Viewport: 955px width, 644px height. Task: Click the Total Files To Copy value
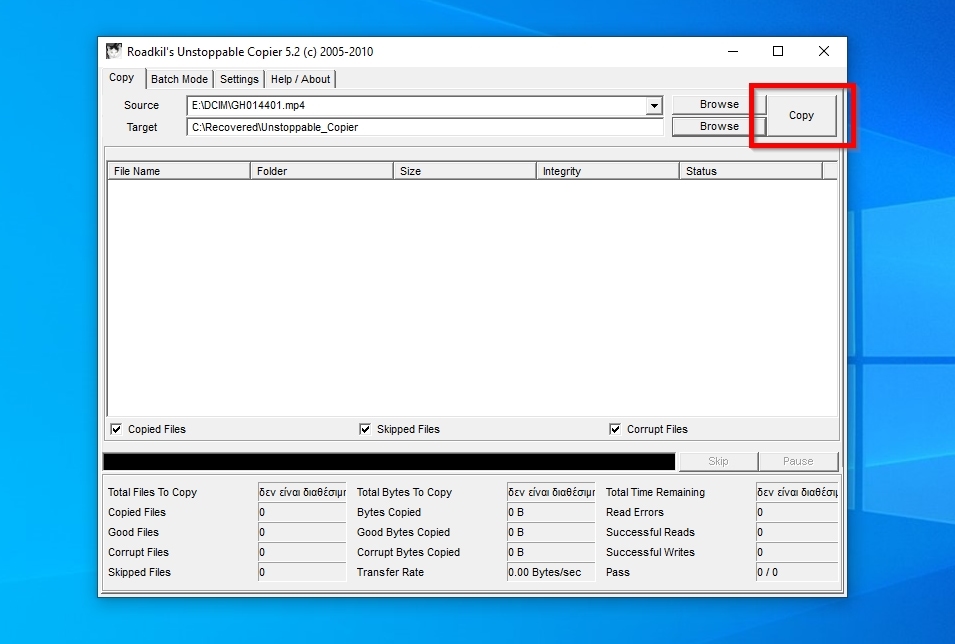[x=302, y=492]
